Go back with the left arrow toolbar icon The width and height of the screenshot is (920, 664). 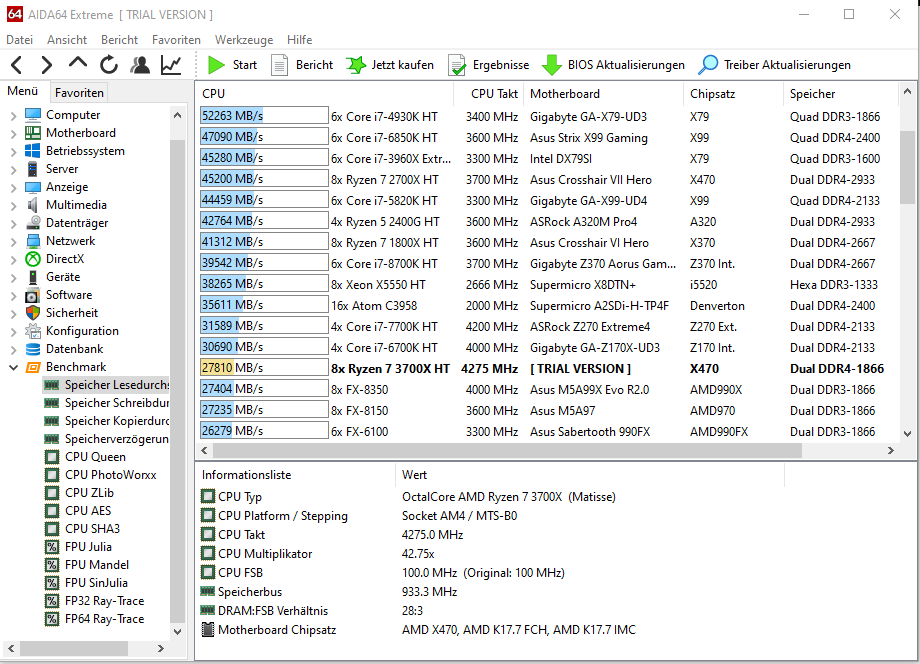16,65
